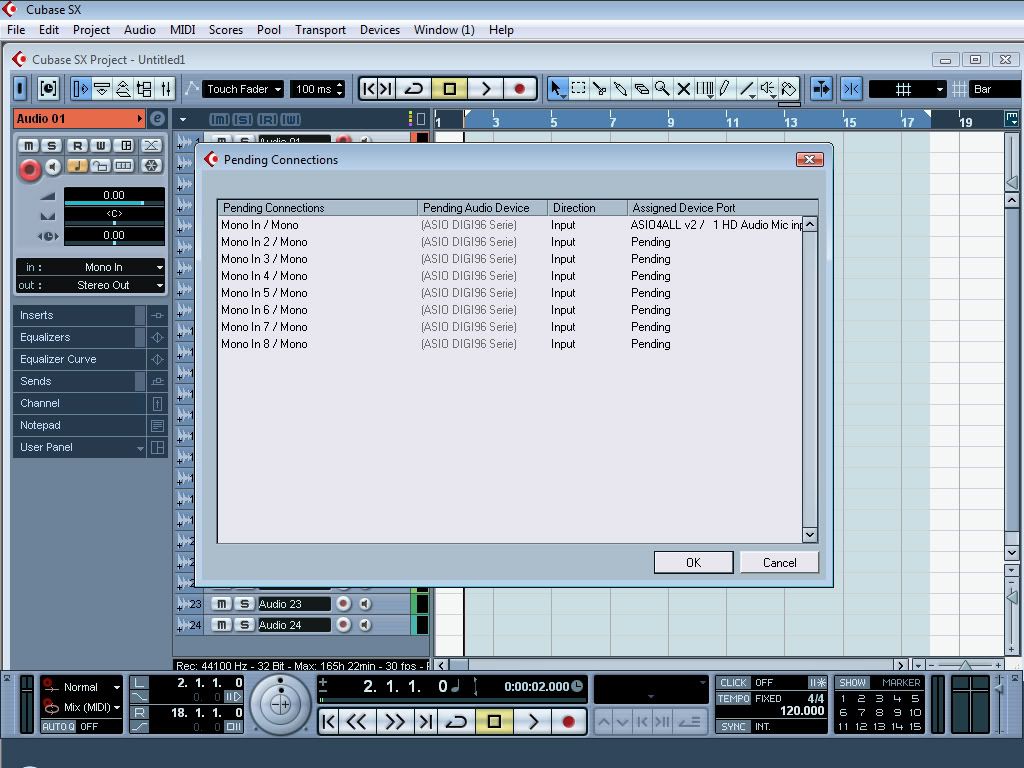The width and height of the screenshot is (1024, 768).
Task: Solo the Audio 24 track
Action: click(244, 625)
